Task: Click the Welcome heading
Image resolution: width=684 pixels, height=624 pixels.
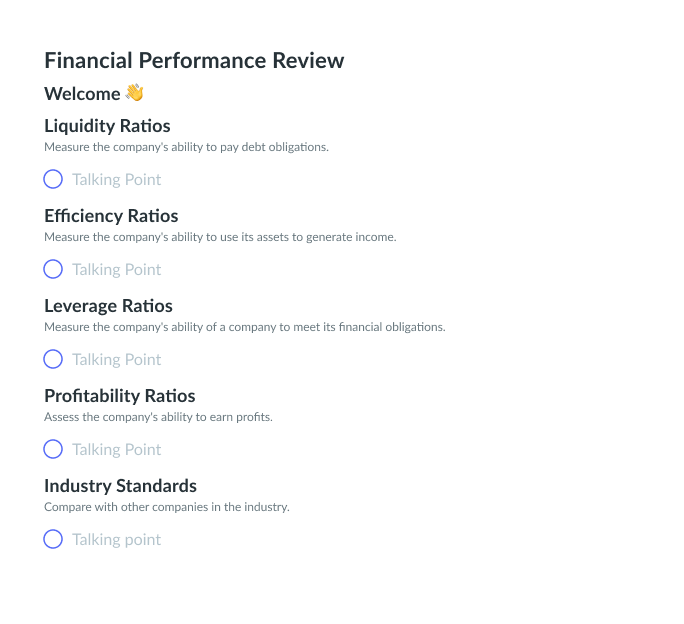Action: (82, 94)
